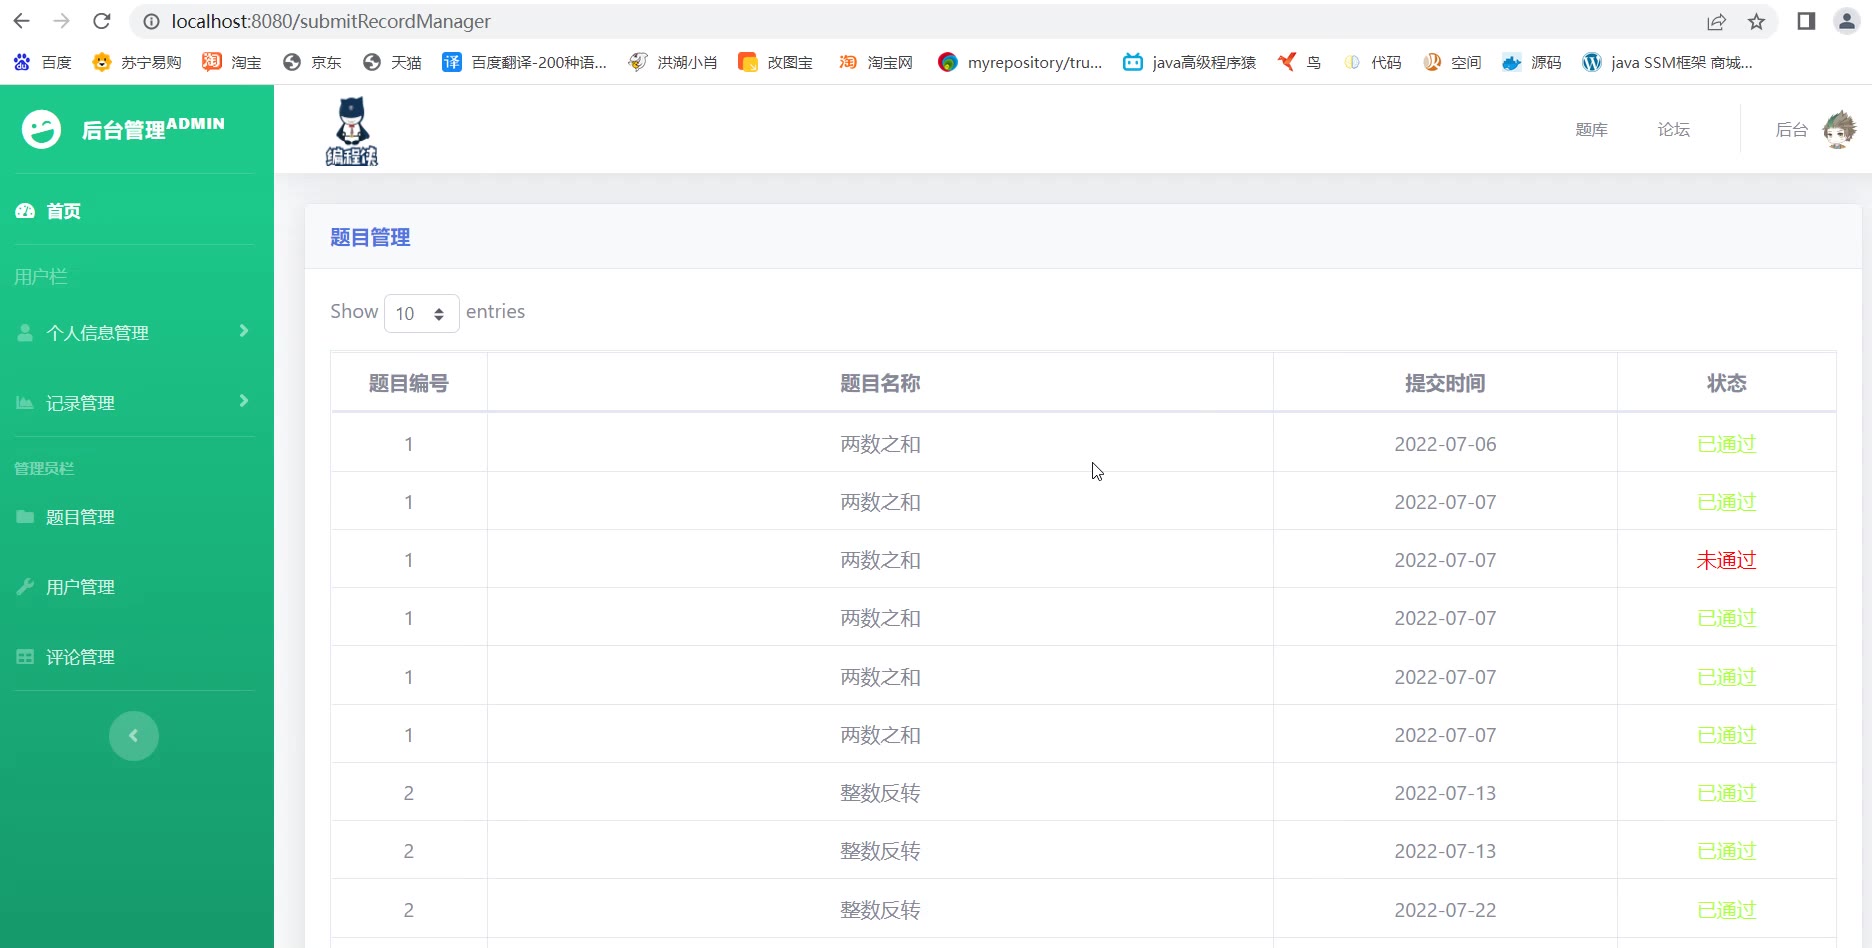Click 已通过 status in 2022-07-22 row
Viewport: 1872px width, 948px height.
1726,910
